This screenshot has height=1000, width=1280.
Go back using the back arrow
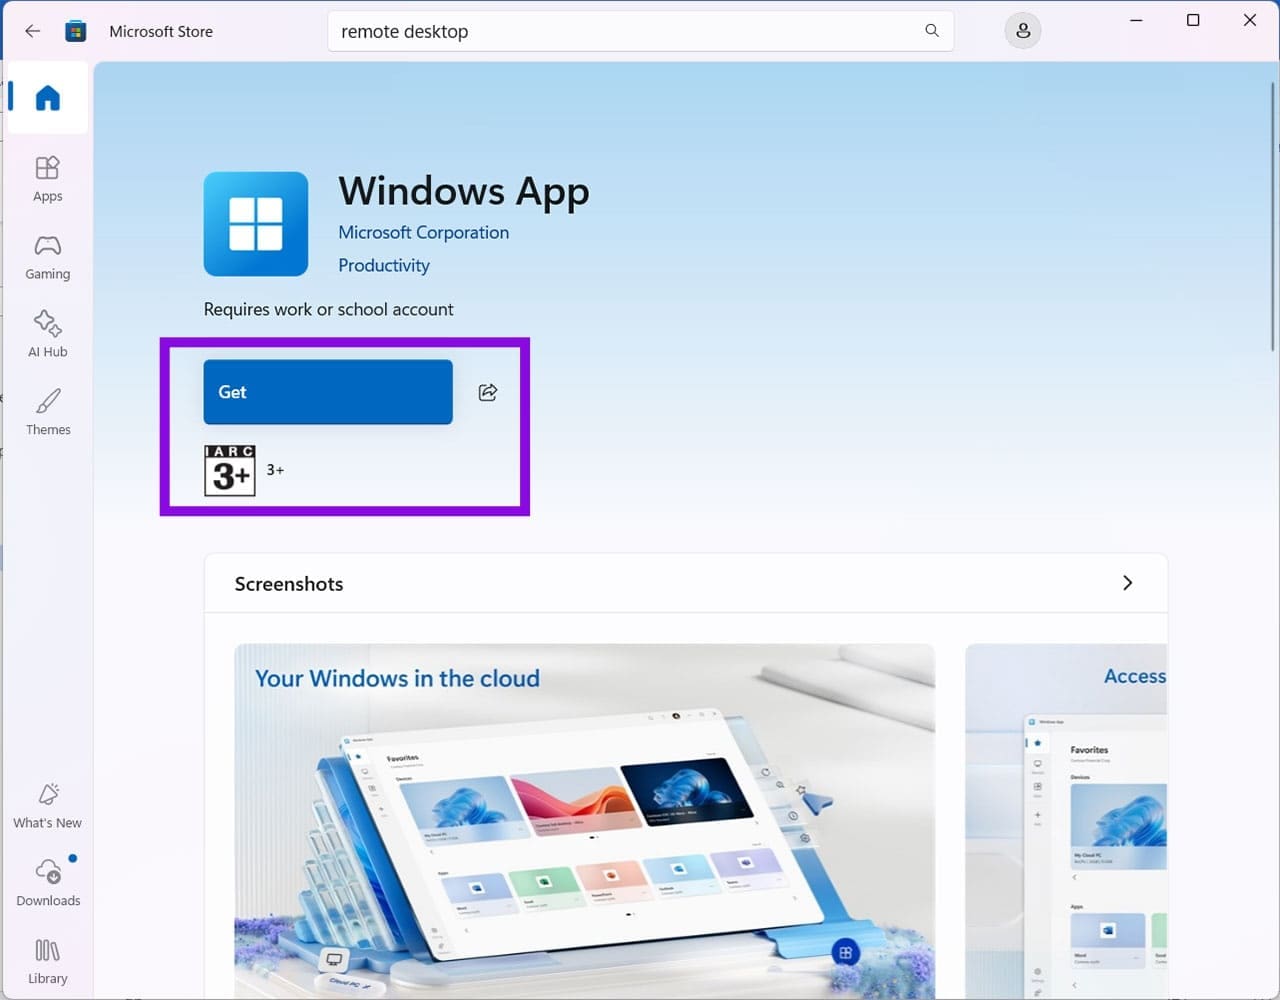(x=33, y=31)
